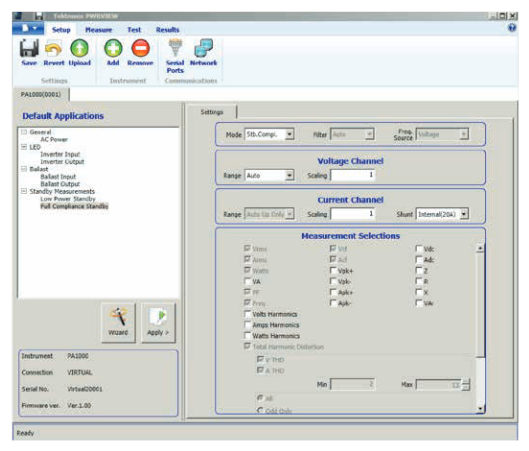Viewport: 529px width, 451px height.
Task: Open the Shunt dropdown
Action: 465,214
